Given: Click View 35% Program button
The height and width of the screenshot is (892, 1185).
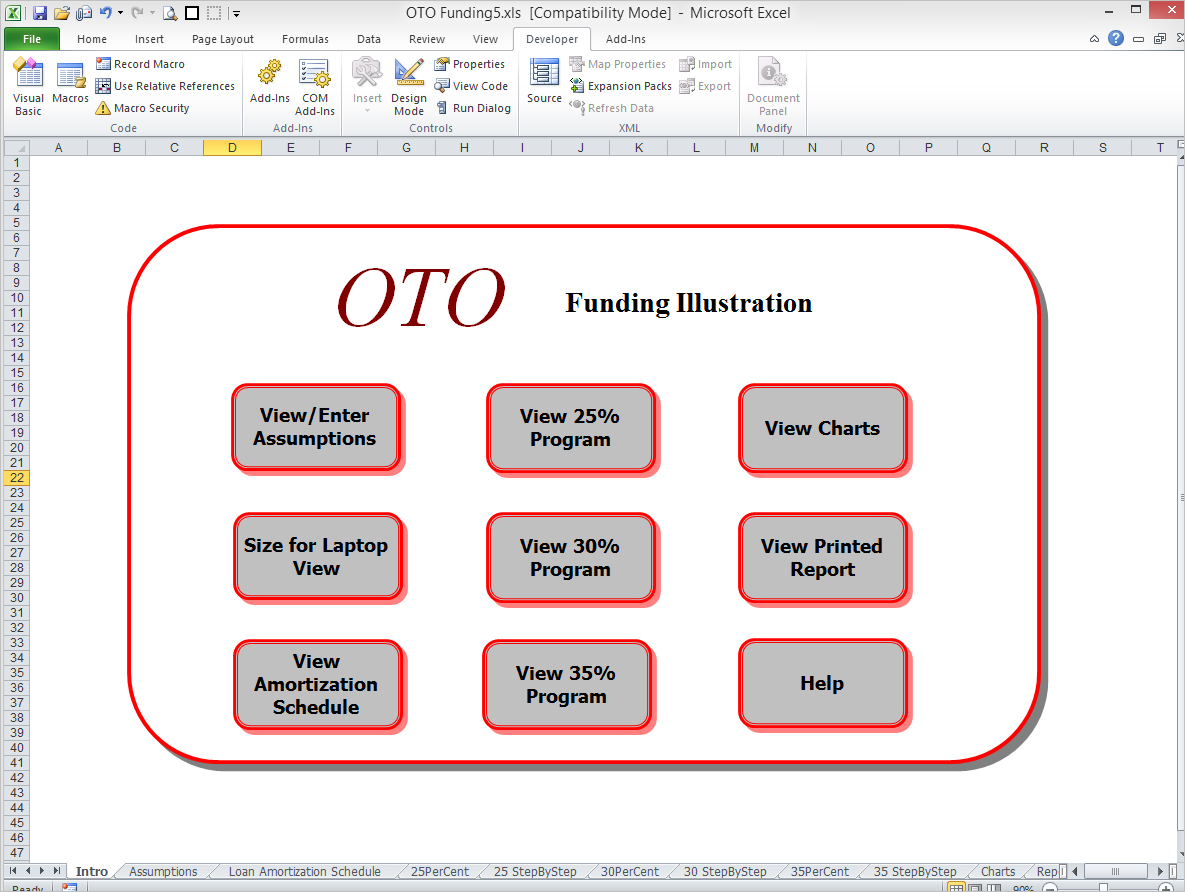Looking at the screenshot, I should [x=567, y=684].
